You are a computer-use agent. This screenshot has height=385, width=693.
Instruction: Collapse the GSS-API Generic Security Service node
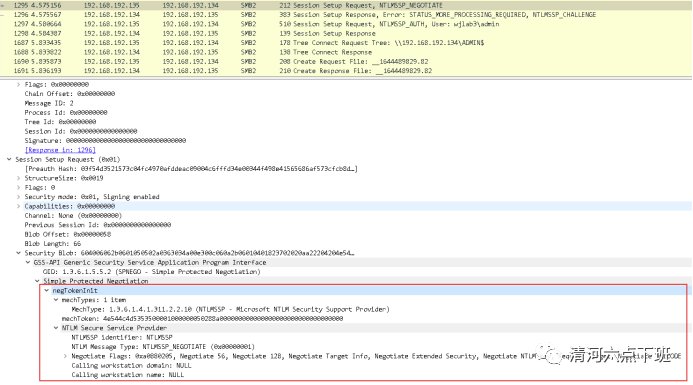[27, 262]
